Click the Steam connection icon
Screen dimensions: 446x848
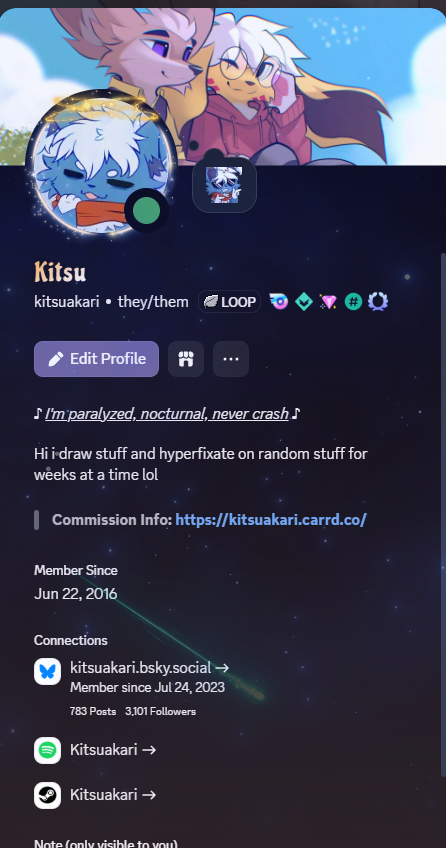(x=48, y=796)
